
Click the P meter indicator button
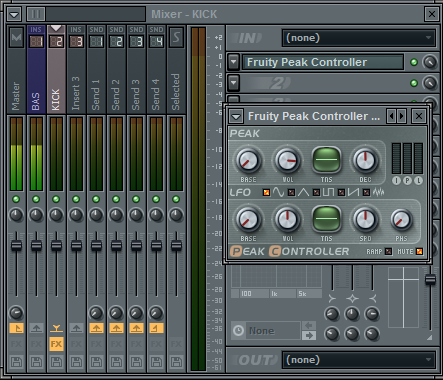click(407, 181)
